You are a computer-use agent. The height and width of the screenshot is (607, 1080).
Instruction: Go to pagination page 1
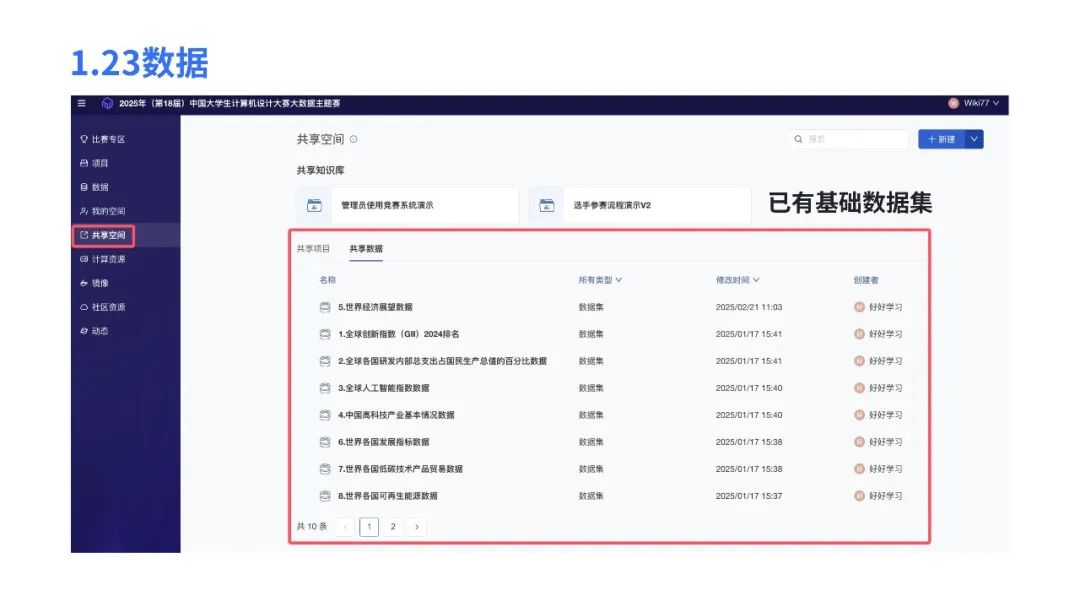click(x=369, y=526)
